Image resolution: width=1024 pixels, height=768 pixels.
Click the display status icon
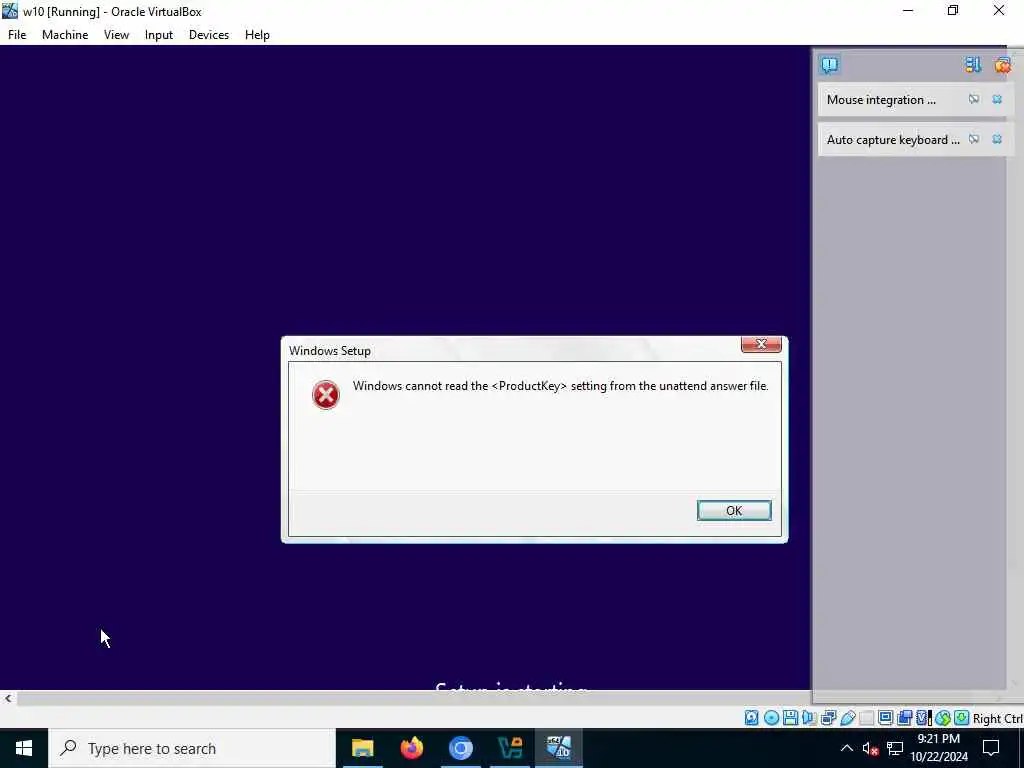click(886, 718)
